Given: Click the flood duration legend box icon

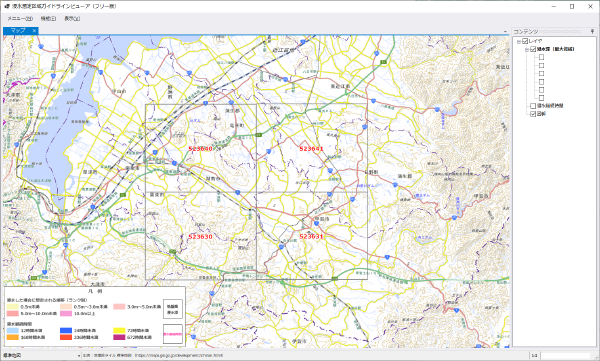Looking at the screenshot, I should 173,334.
